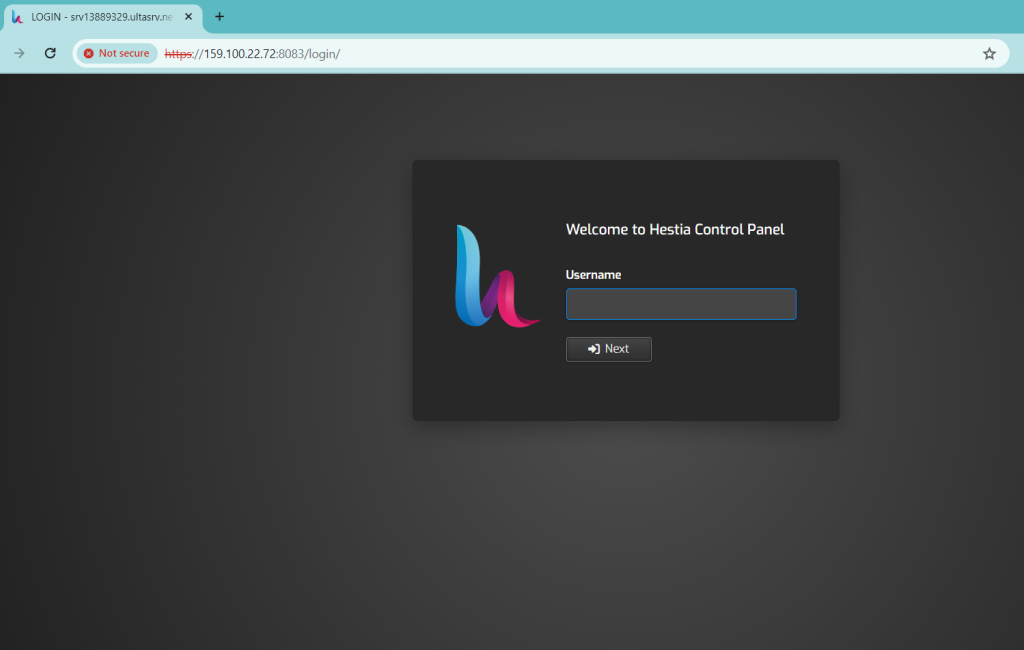1024x650 pixels.
Task: Click the red warning icon beside Not secure
Action: tap(89, 54)
